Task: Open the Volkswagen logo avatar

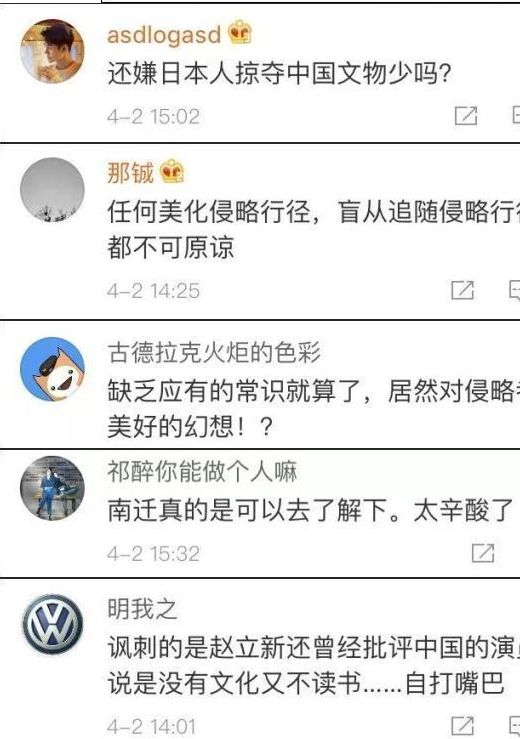Action: [x=52, y=625]
